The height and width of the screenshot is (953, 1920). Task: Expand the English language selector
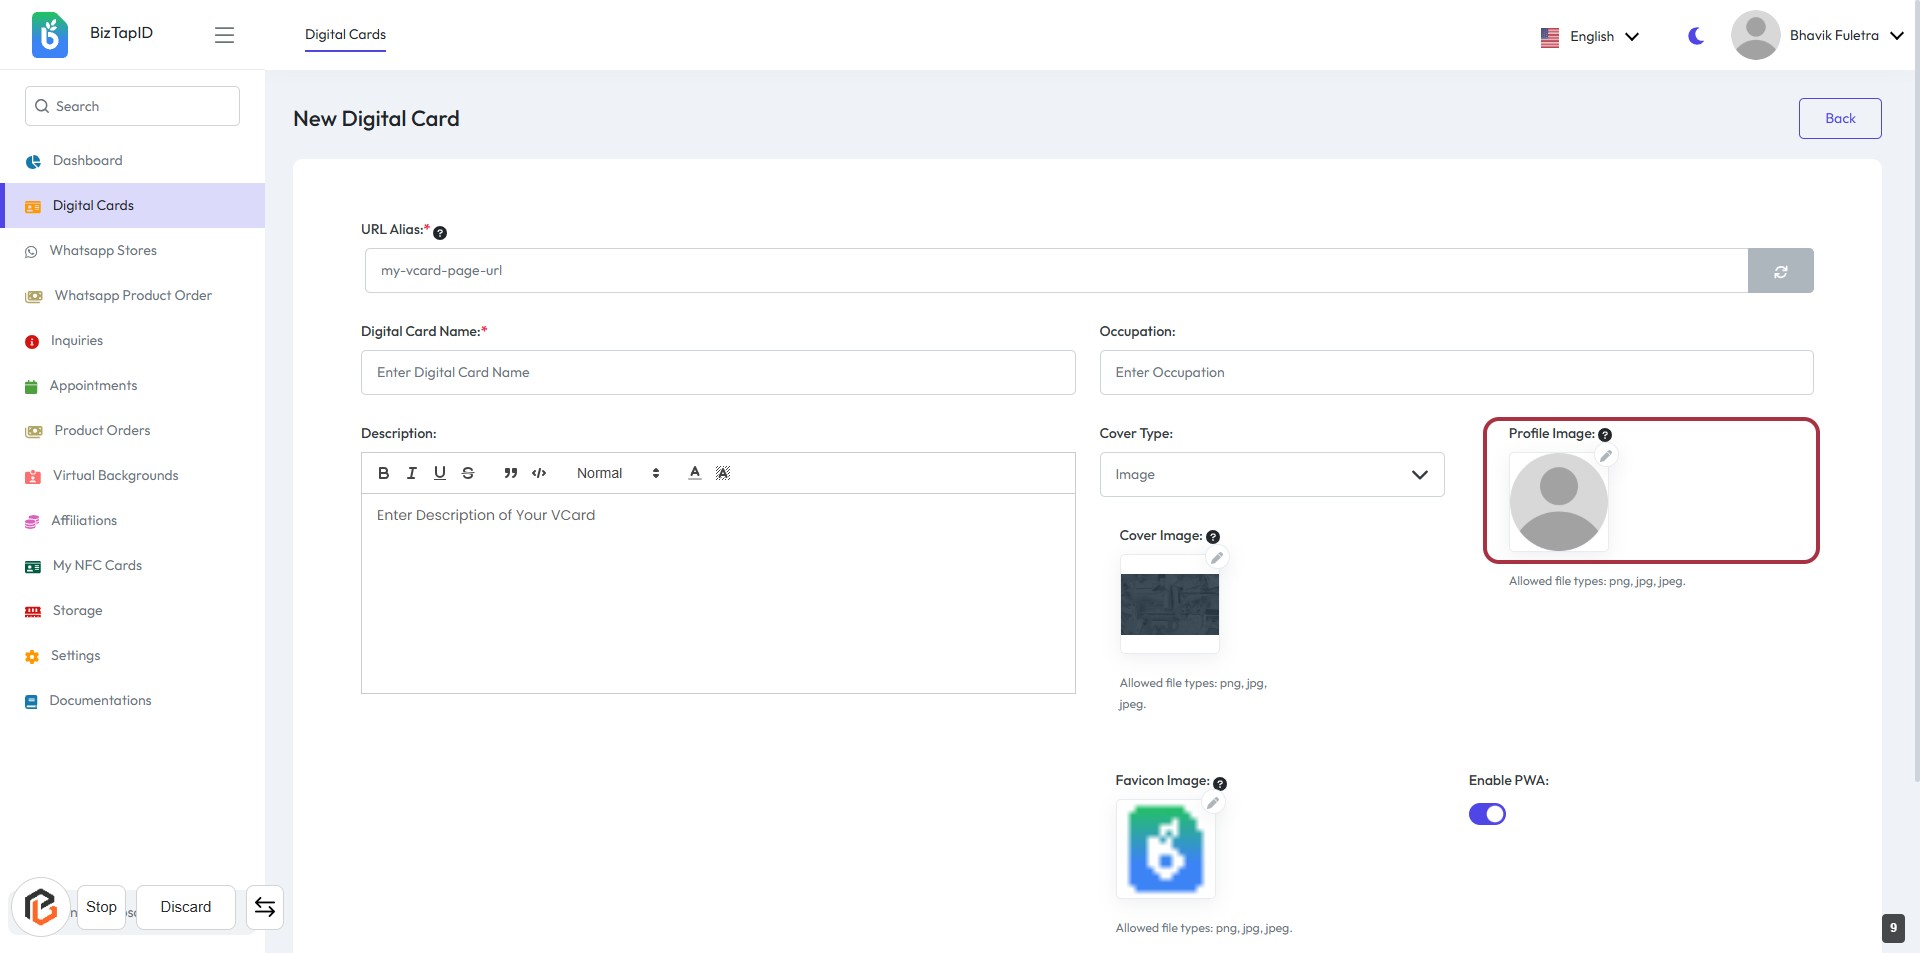point(1591,36)
